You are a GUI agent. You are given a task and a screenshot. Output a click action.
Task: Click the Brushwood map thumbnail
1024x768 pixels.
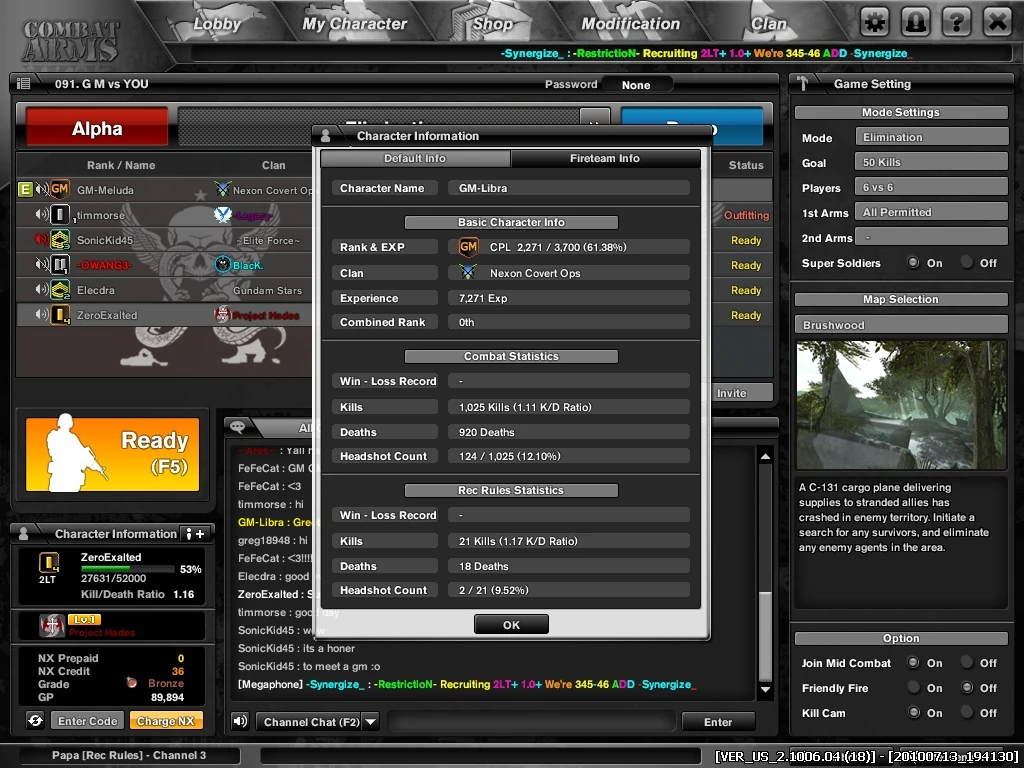click(901, 405)
